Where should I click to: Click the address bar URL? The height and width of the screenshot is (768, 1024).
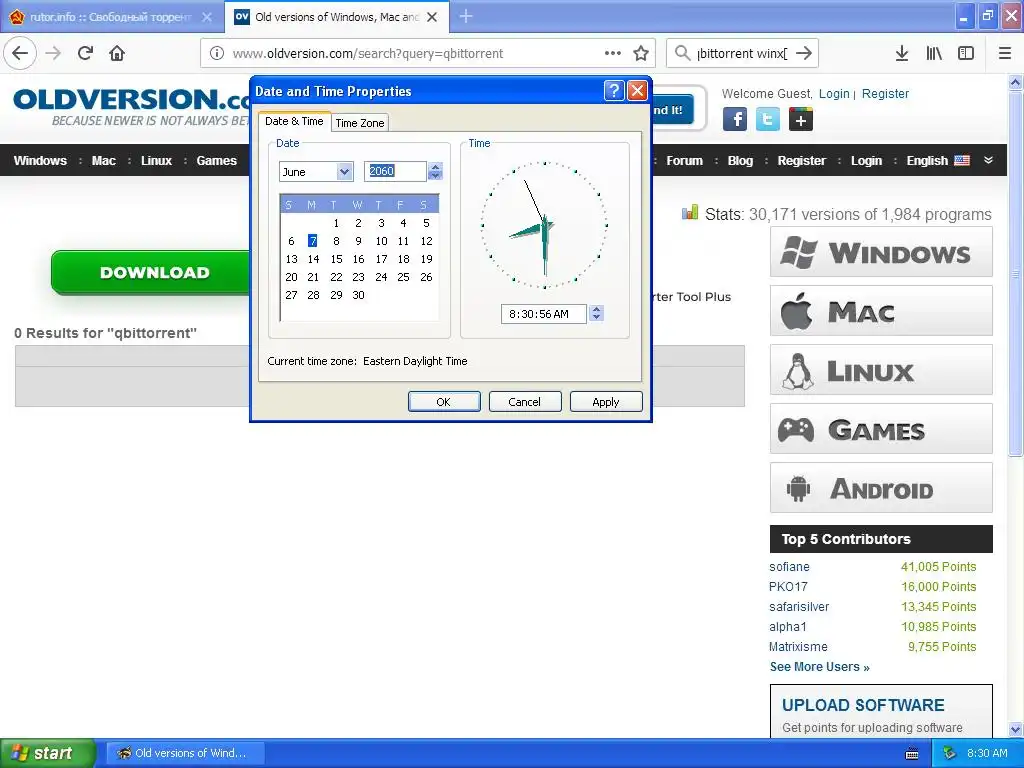pos(368,53)
